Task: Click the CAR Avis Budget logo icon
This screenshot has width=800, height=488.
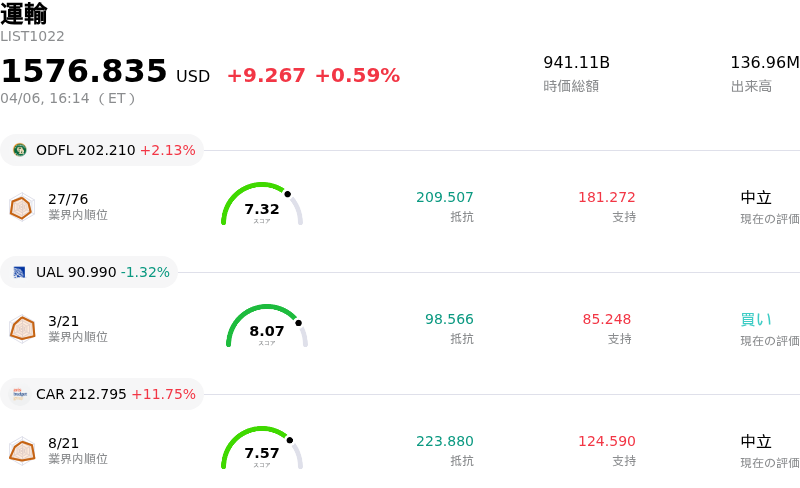Action: tap(20, 394)
